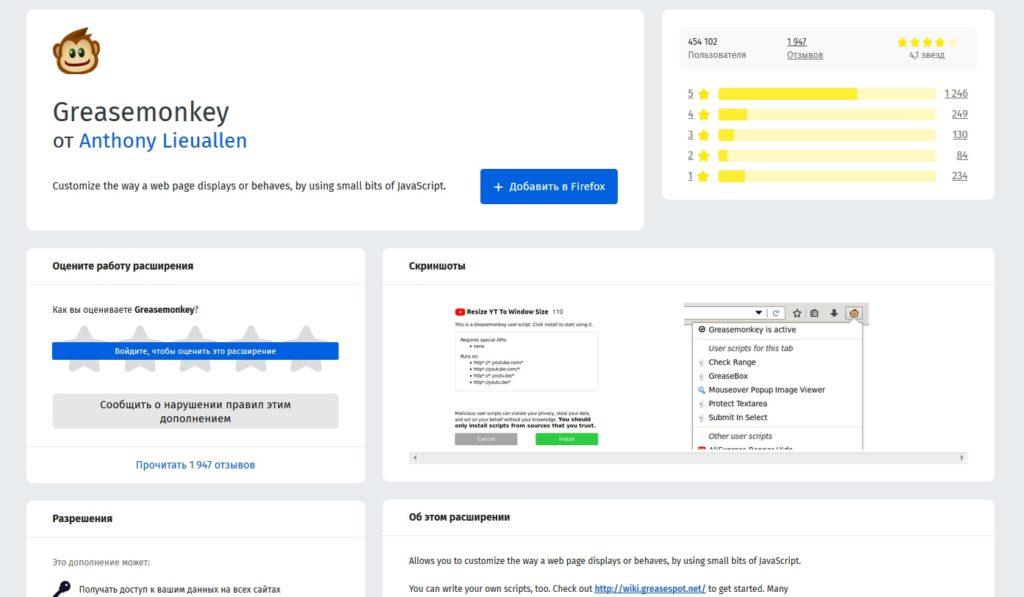
Task: Click the 5-star rating bar
Action: pos(827,94)
